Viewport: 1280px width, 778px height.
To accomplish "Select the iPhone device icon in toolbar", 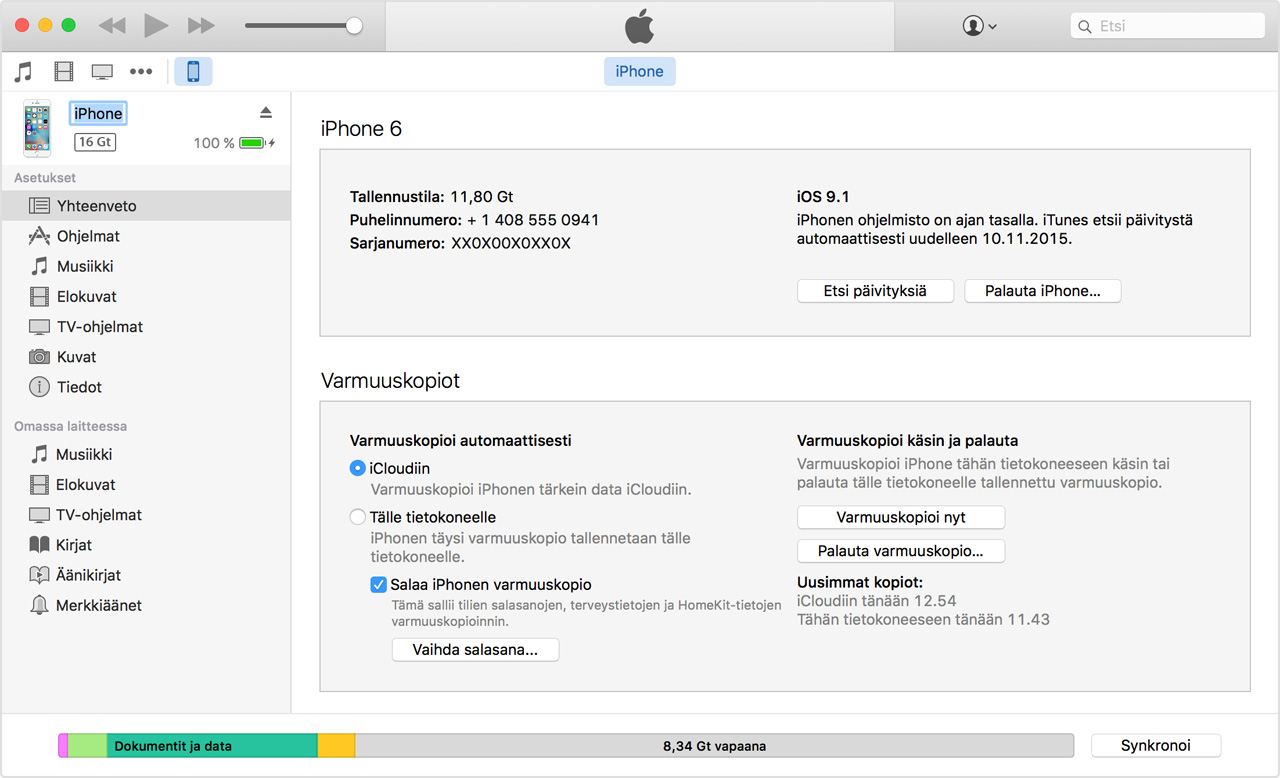I will pos(193,71).
